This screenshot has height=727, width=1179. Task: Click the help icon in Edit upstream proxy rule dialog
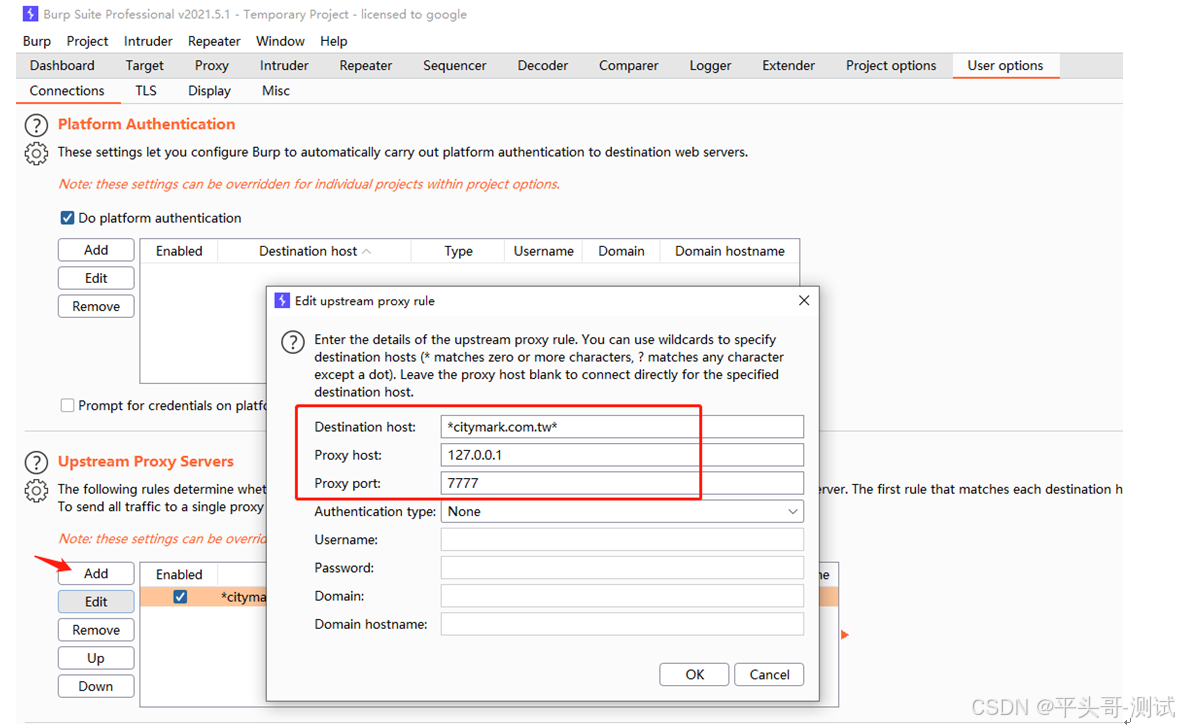[x=292, y=342]
